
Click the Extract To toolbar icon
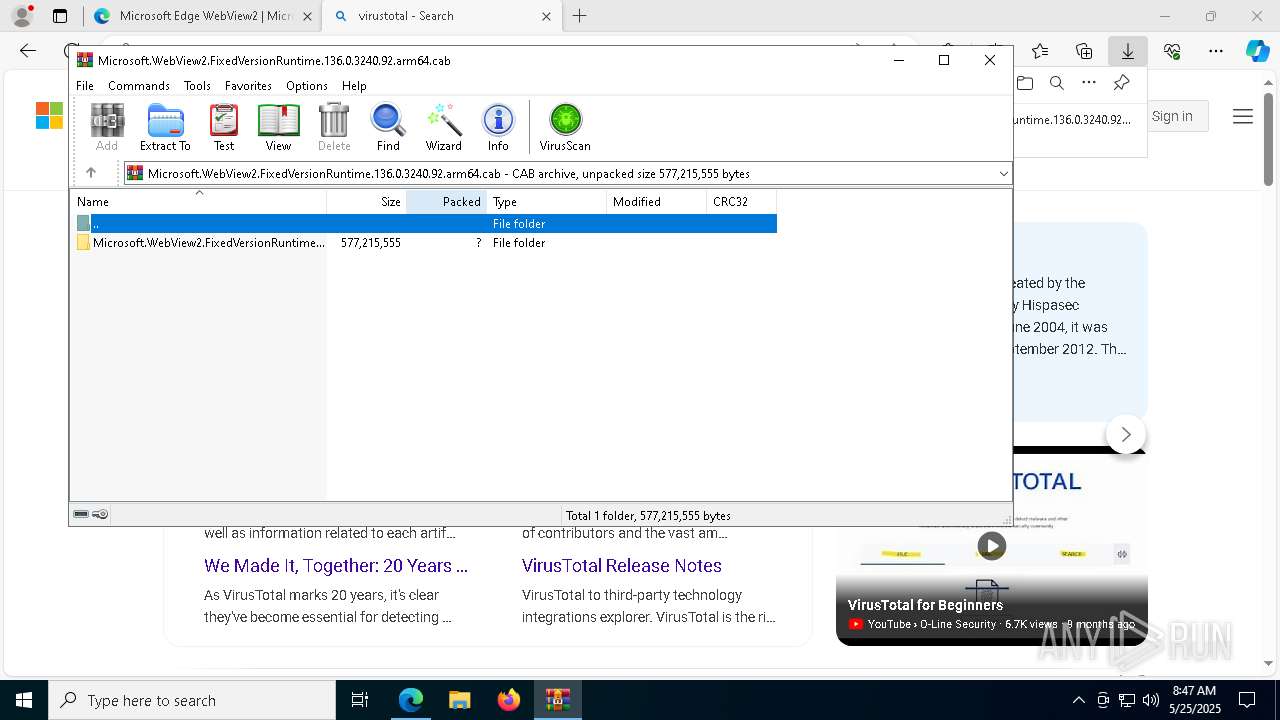tap(165, 127)
